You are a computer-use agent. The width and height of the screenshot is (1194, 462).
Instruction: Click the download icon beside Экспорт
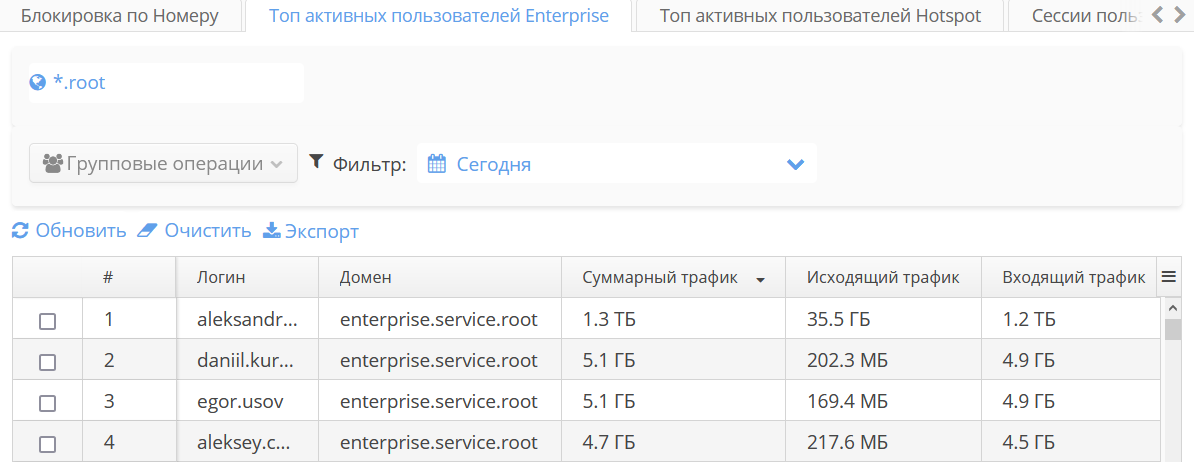(x=271, y=231)
